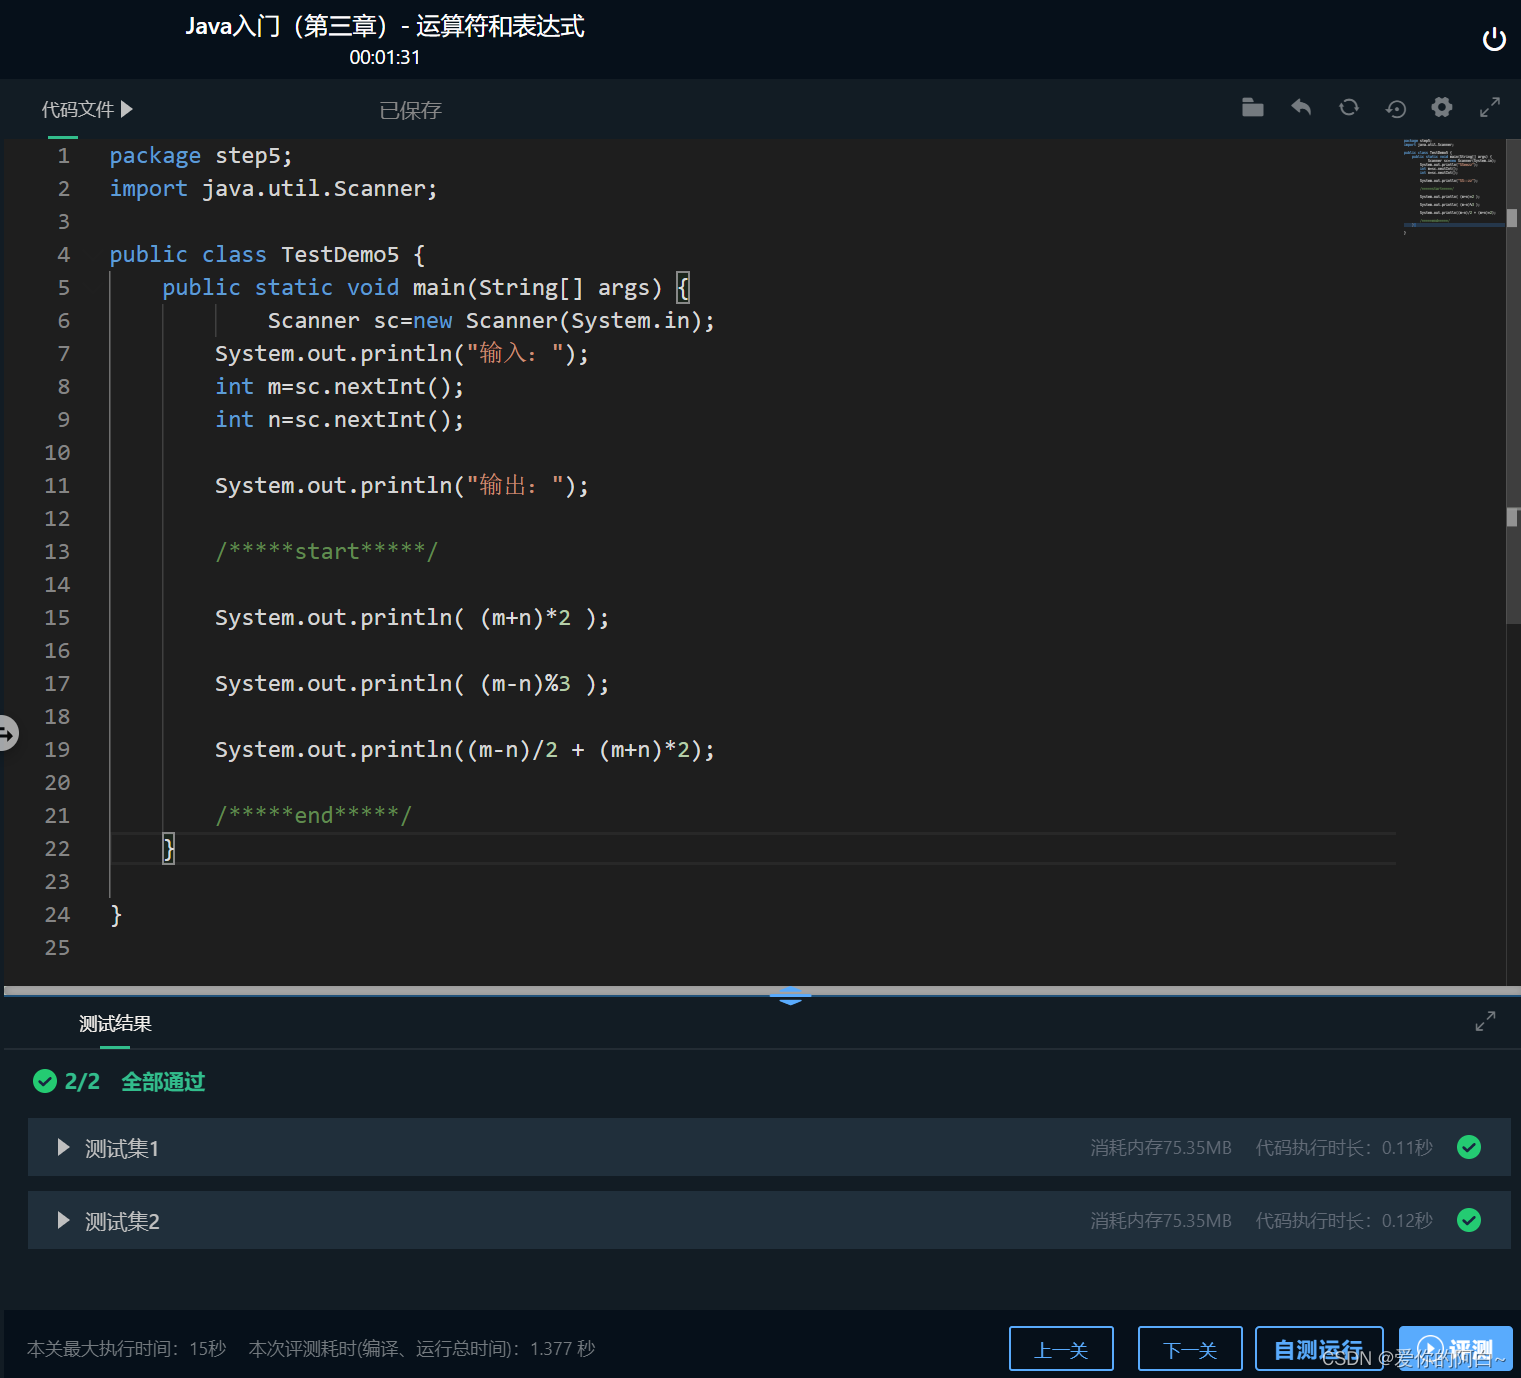Click the undo arrow icon
The image size is (1521, 1378).
1300,107
